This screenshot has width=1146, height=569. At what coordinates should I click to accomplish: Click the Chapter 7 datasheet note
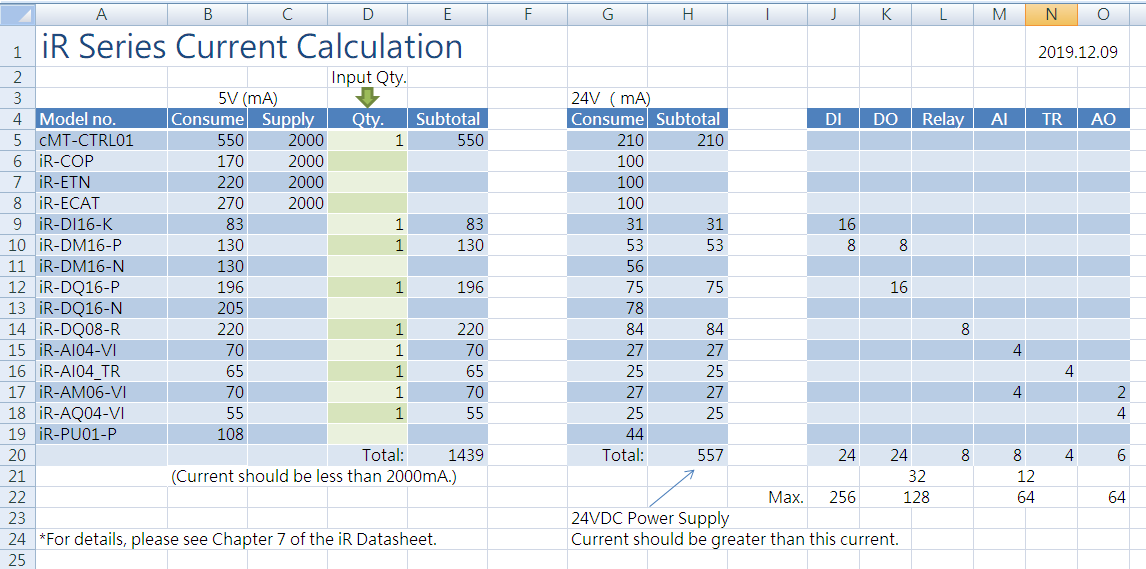pyautogui.click(x=237, y=540)
